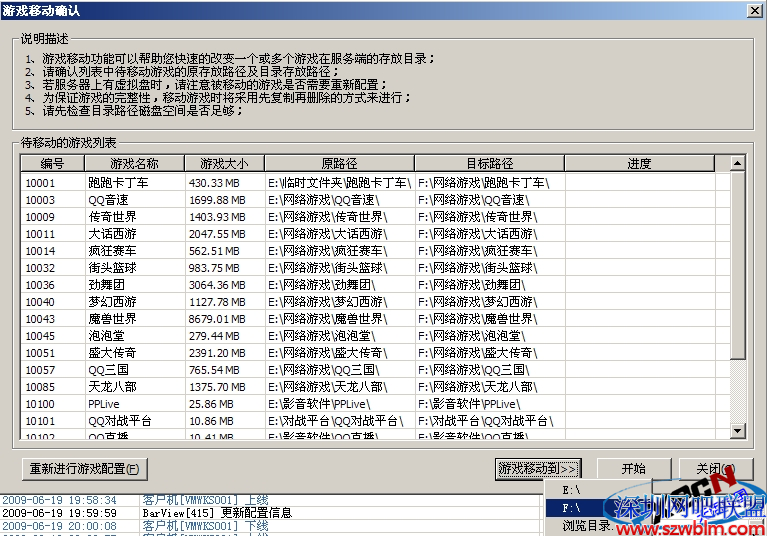Select the 大话西游 game name

pyautogui.click(x=112, y=234)
